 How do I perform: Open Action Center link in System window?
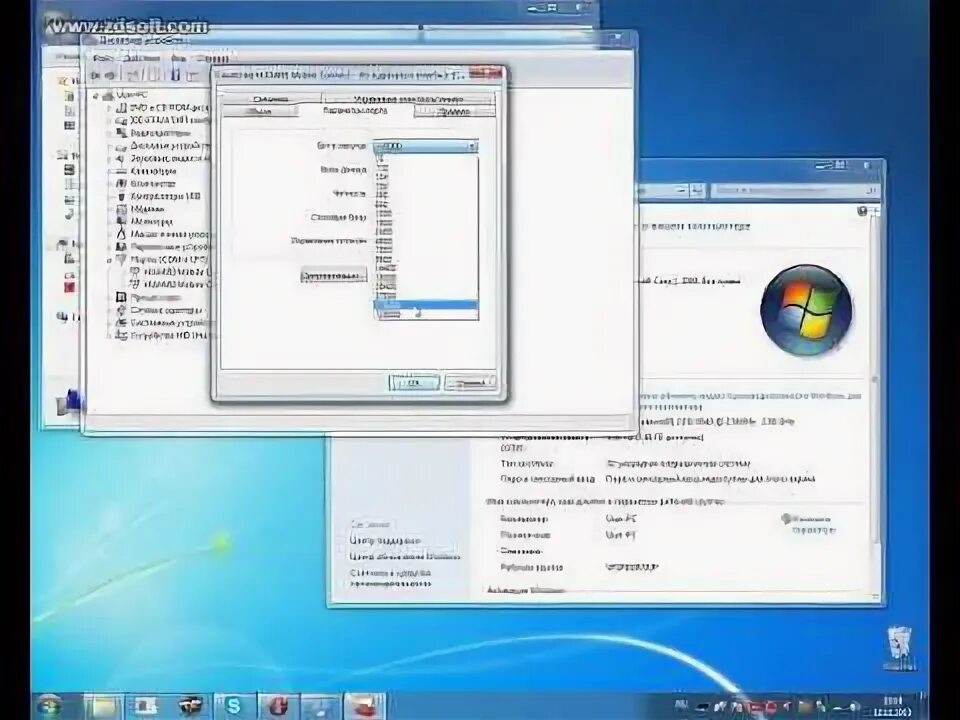[x=385, y=541]
